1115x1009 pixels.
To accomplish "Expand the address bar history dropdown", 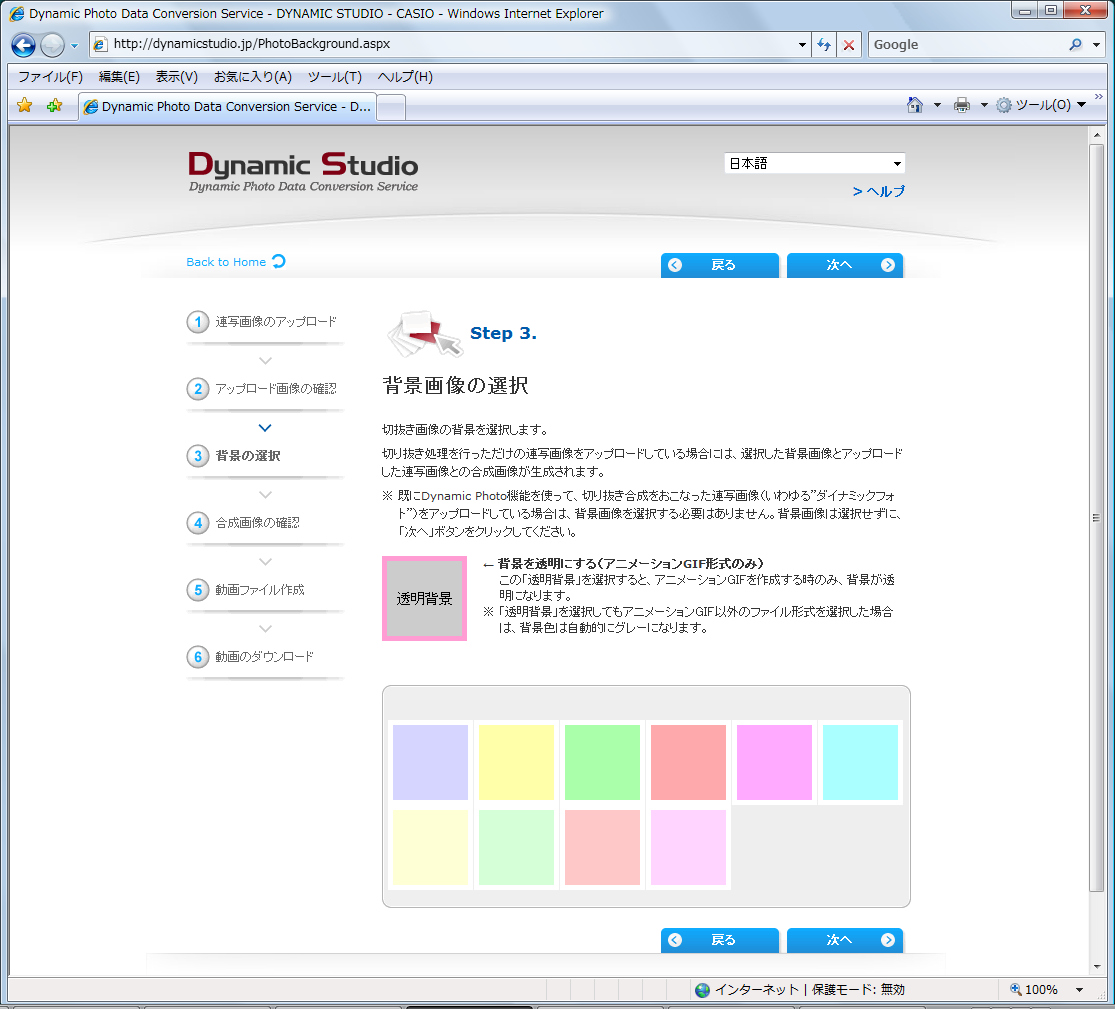I will (802, 44).
